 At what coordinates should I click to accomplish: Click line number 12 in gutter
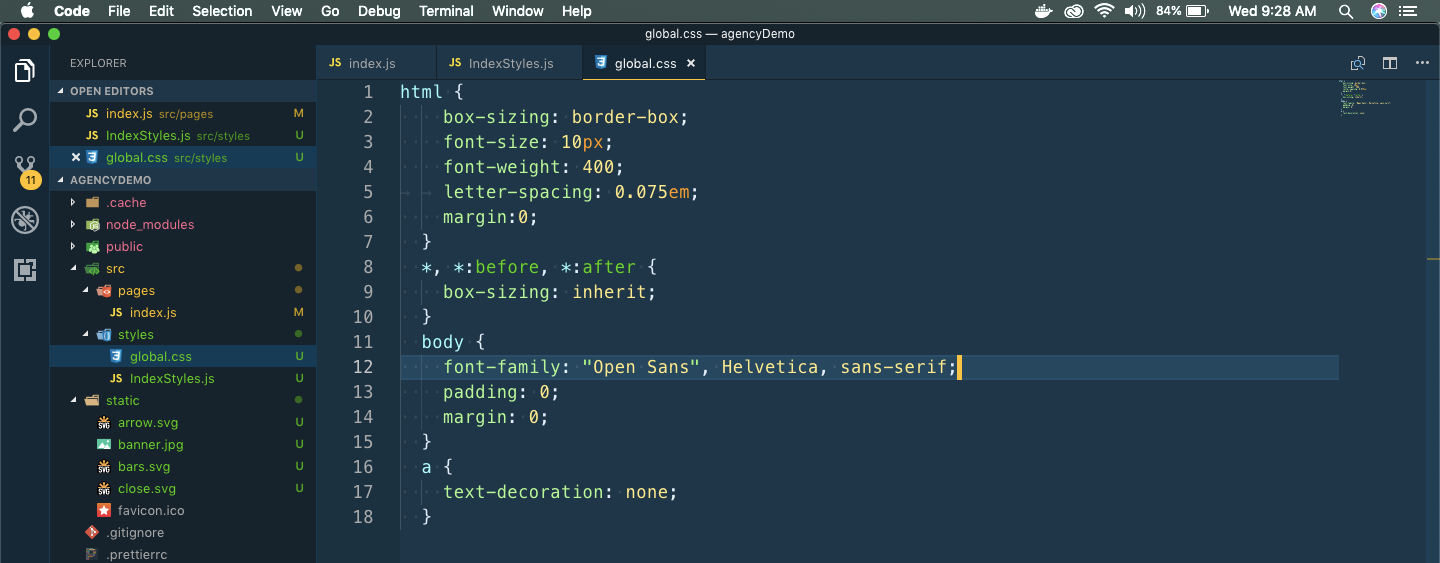tap(362, 367)
